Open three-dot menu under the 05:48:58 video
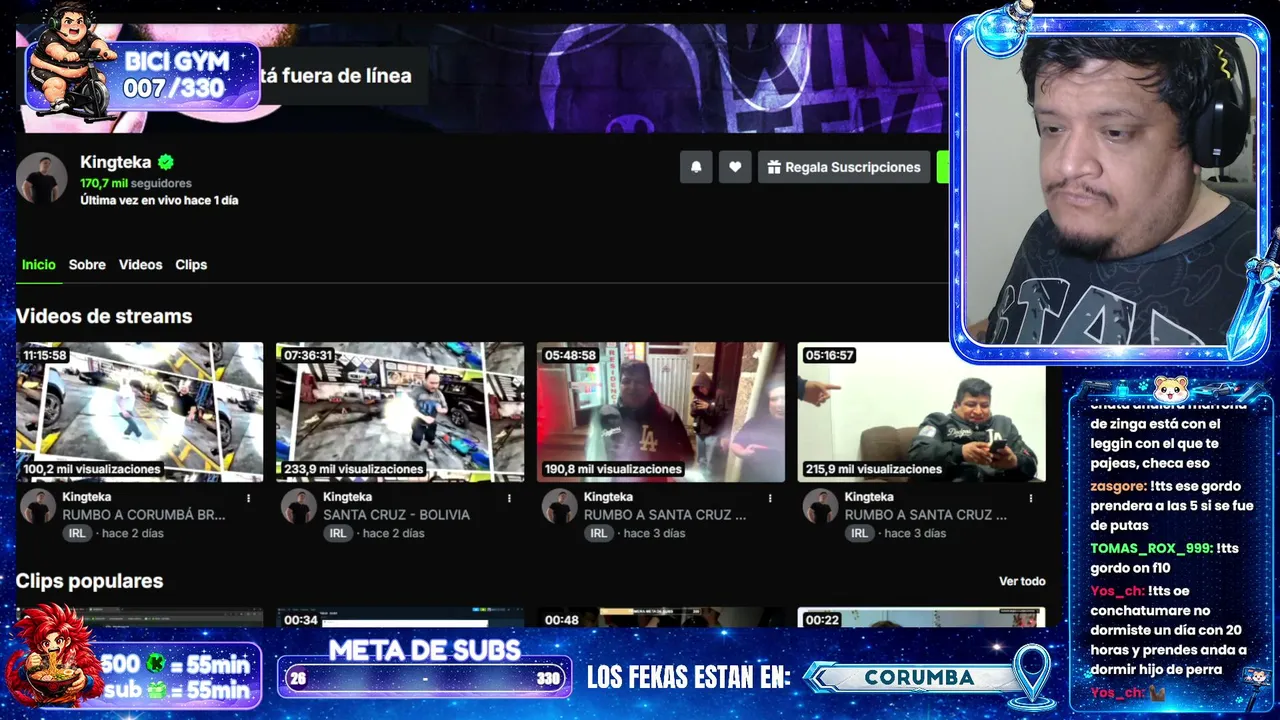Image resolution: width=1280 pixels, height=720 pixels. tap(770, 498)
